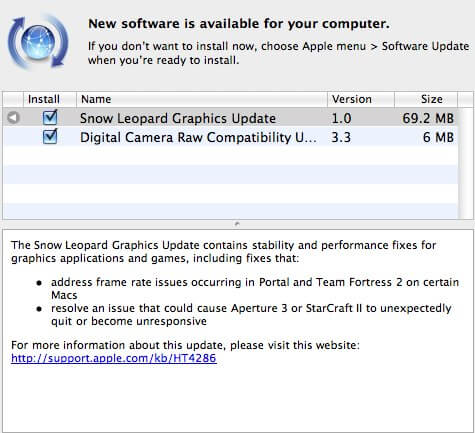Image resolution: width=475 pixels, height=433 pixels.
Task: Click the Aperture 3 or StarCraft II bullet
Action: pyautogui.click(x=251, y=314)
